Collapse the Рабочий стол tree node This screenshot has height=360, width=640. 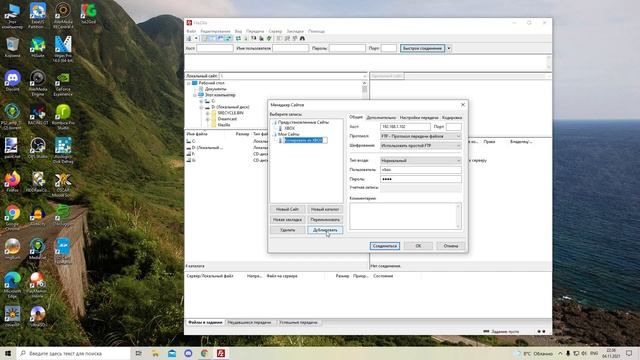189,83
